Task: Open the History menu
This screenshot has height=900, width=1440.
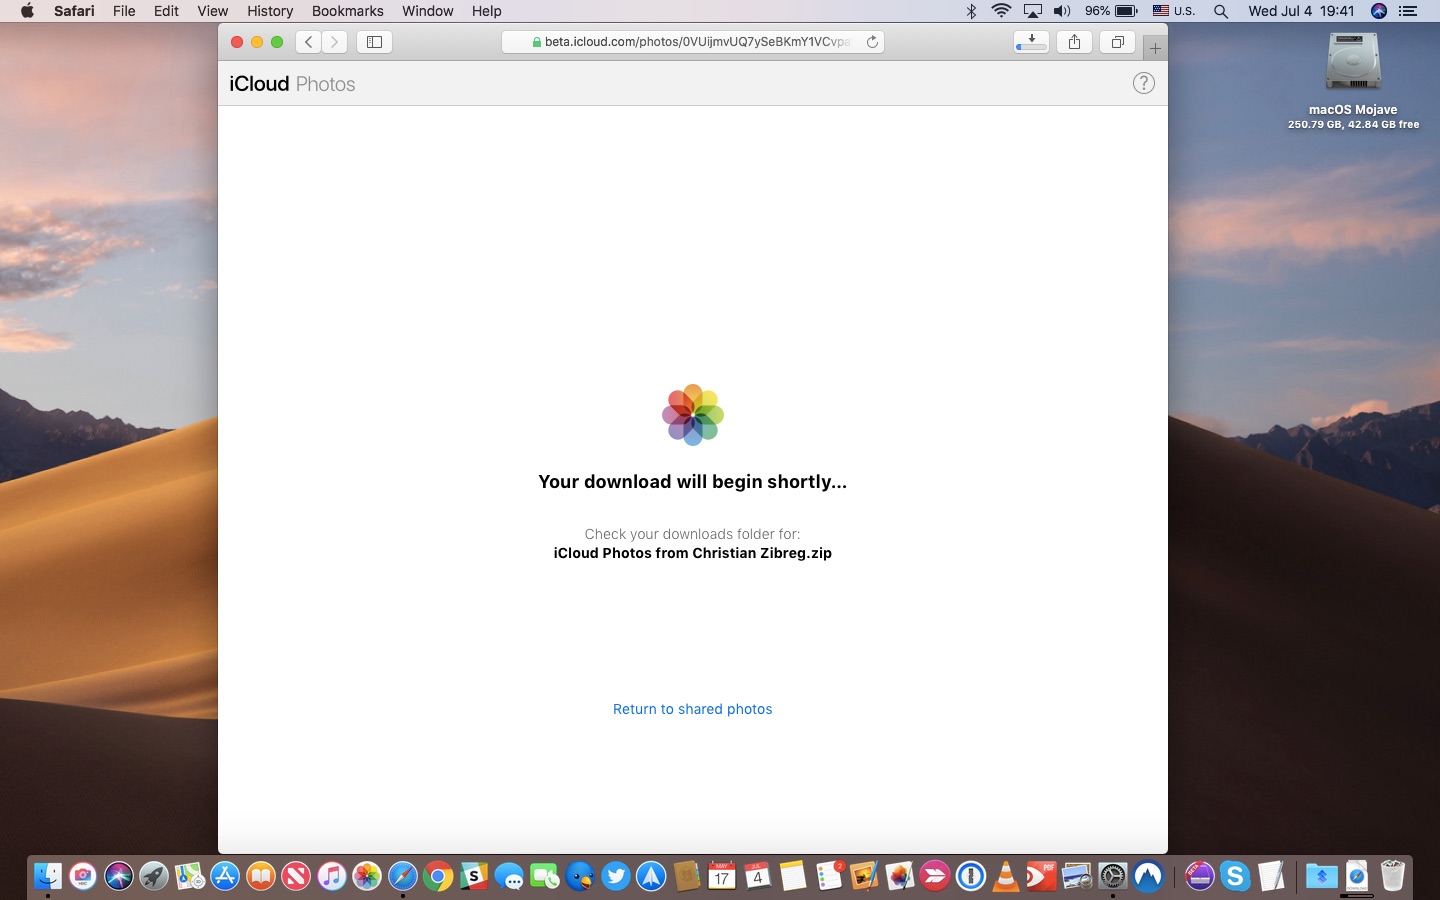Action: 270,11
